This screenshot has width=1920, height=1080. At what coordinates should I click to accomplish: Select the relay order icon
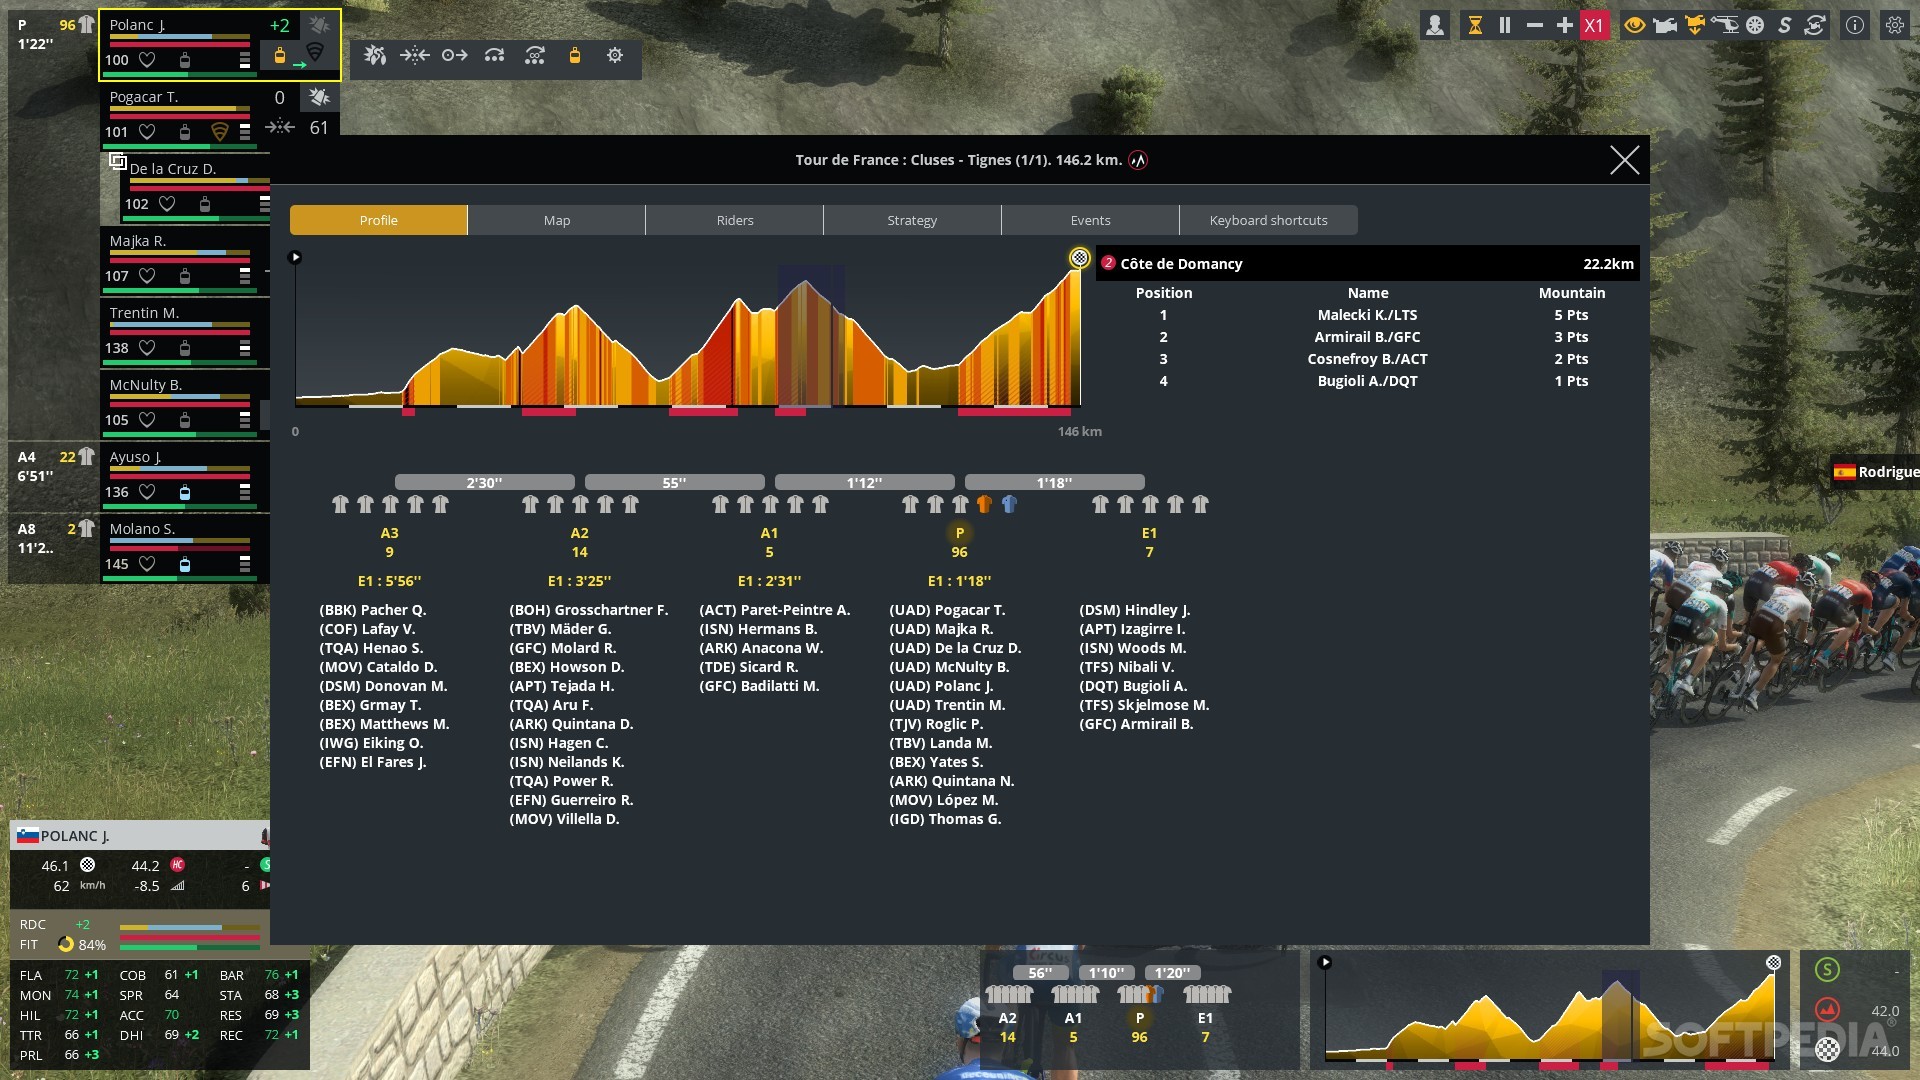point(495,56)
